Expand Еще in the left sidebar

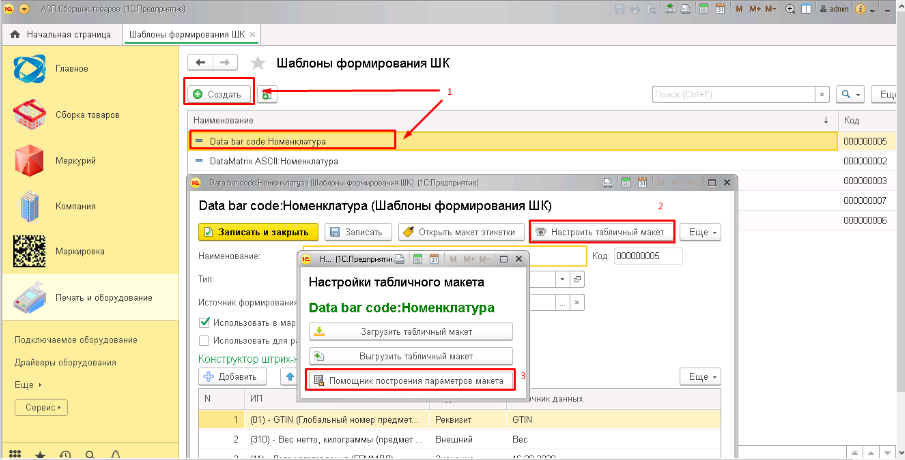pos(28,384)
